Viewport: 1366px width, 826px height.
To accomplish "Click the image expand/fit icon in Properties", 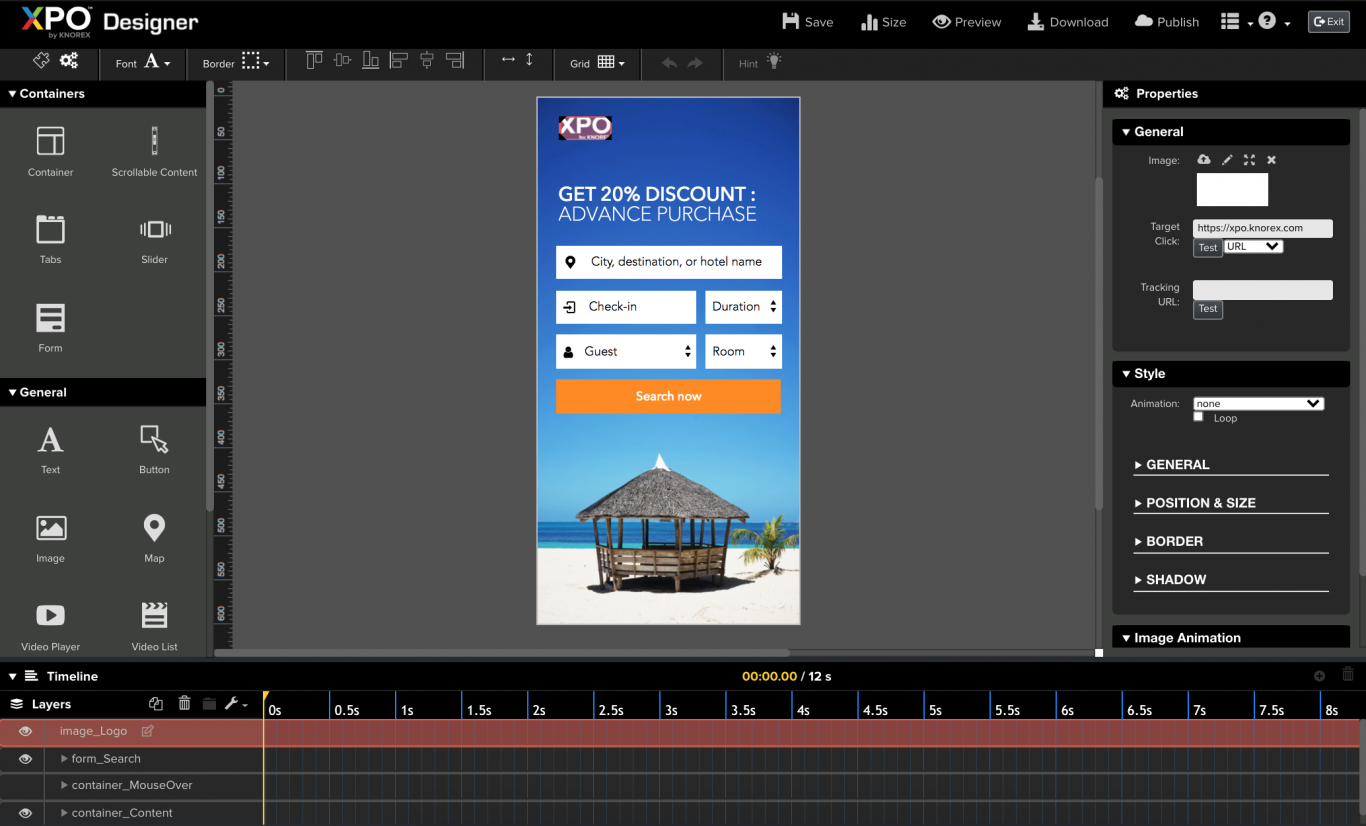I will (1249, 160).
